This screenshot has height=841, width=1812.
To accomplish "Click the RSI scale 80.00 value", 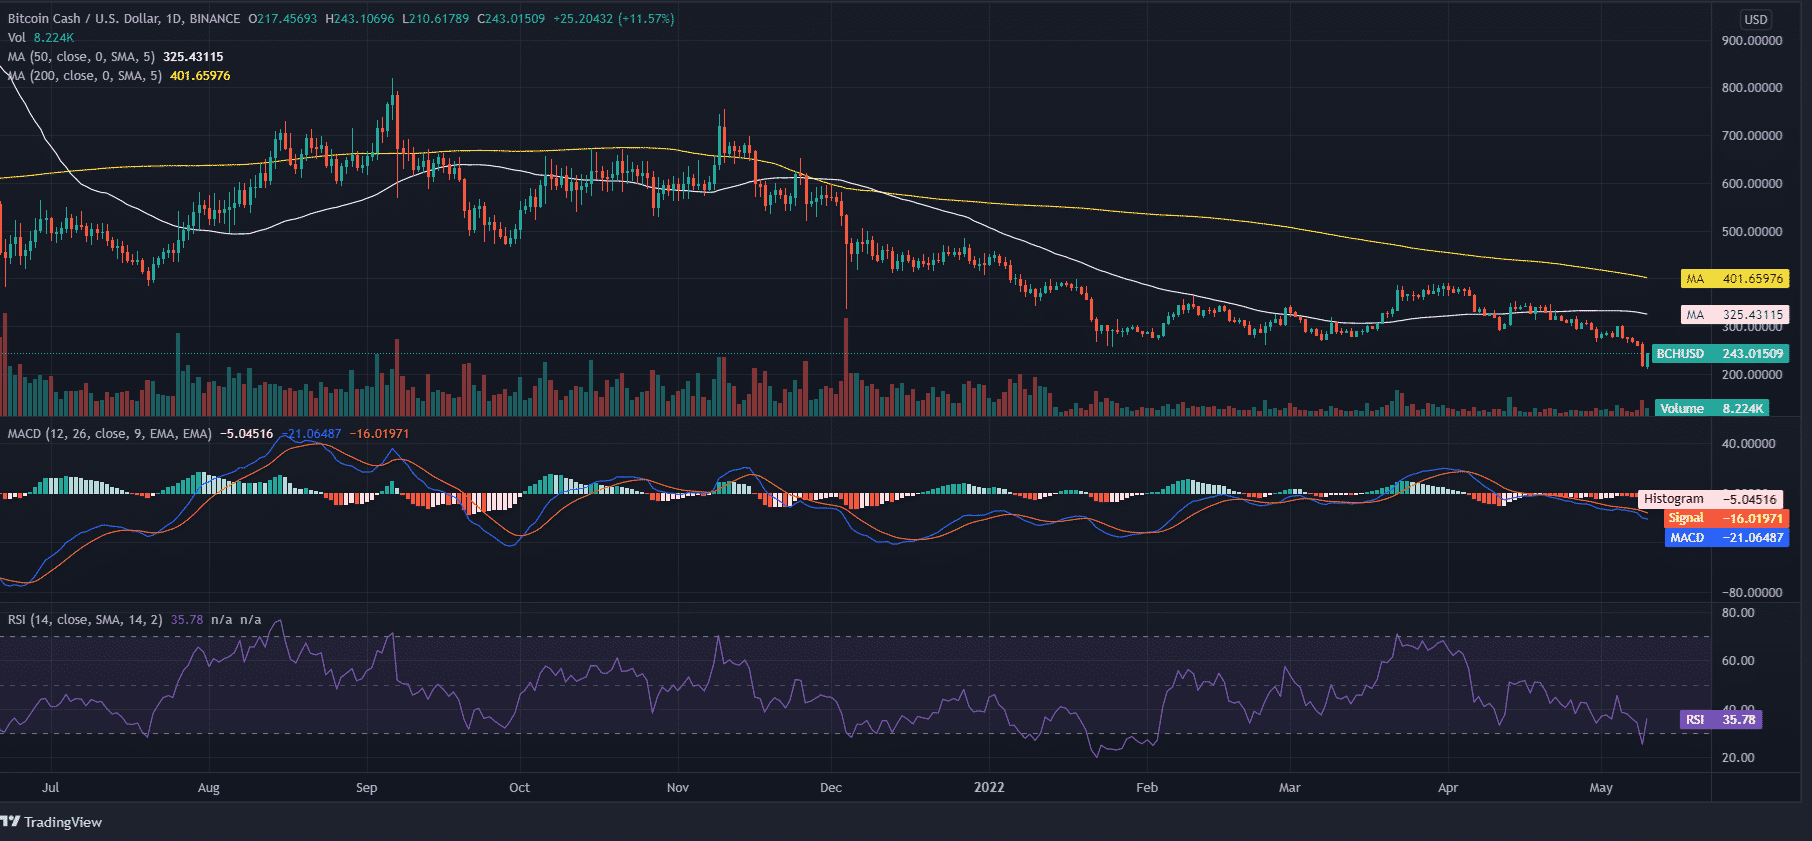I will tap(1738, 613).
